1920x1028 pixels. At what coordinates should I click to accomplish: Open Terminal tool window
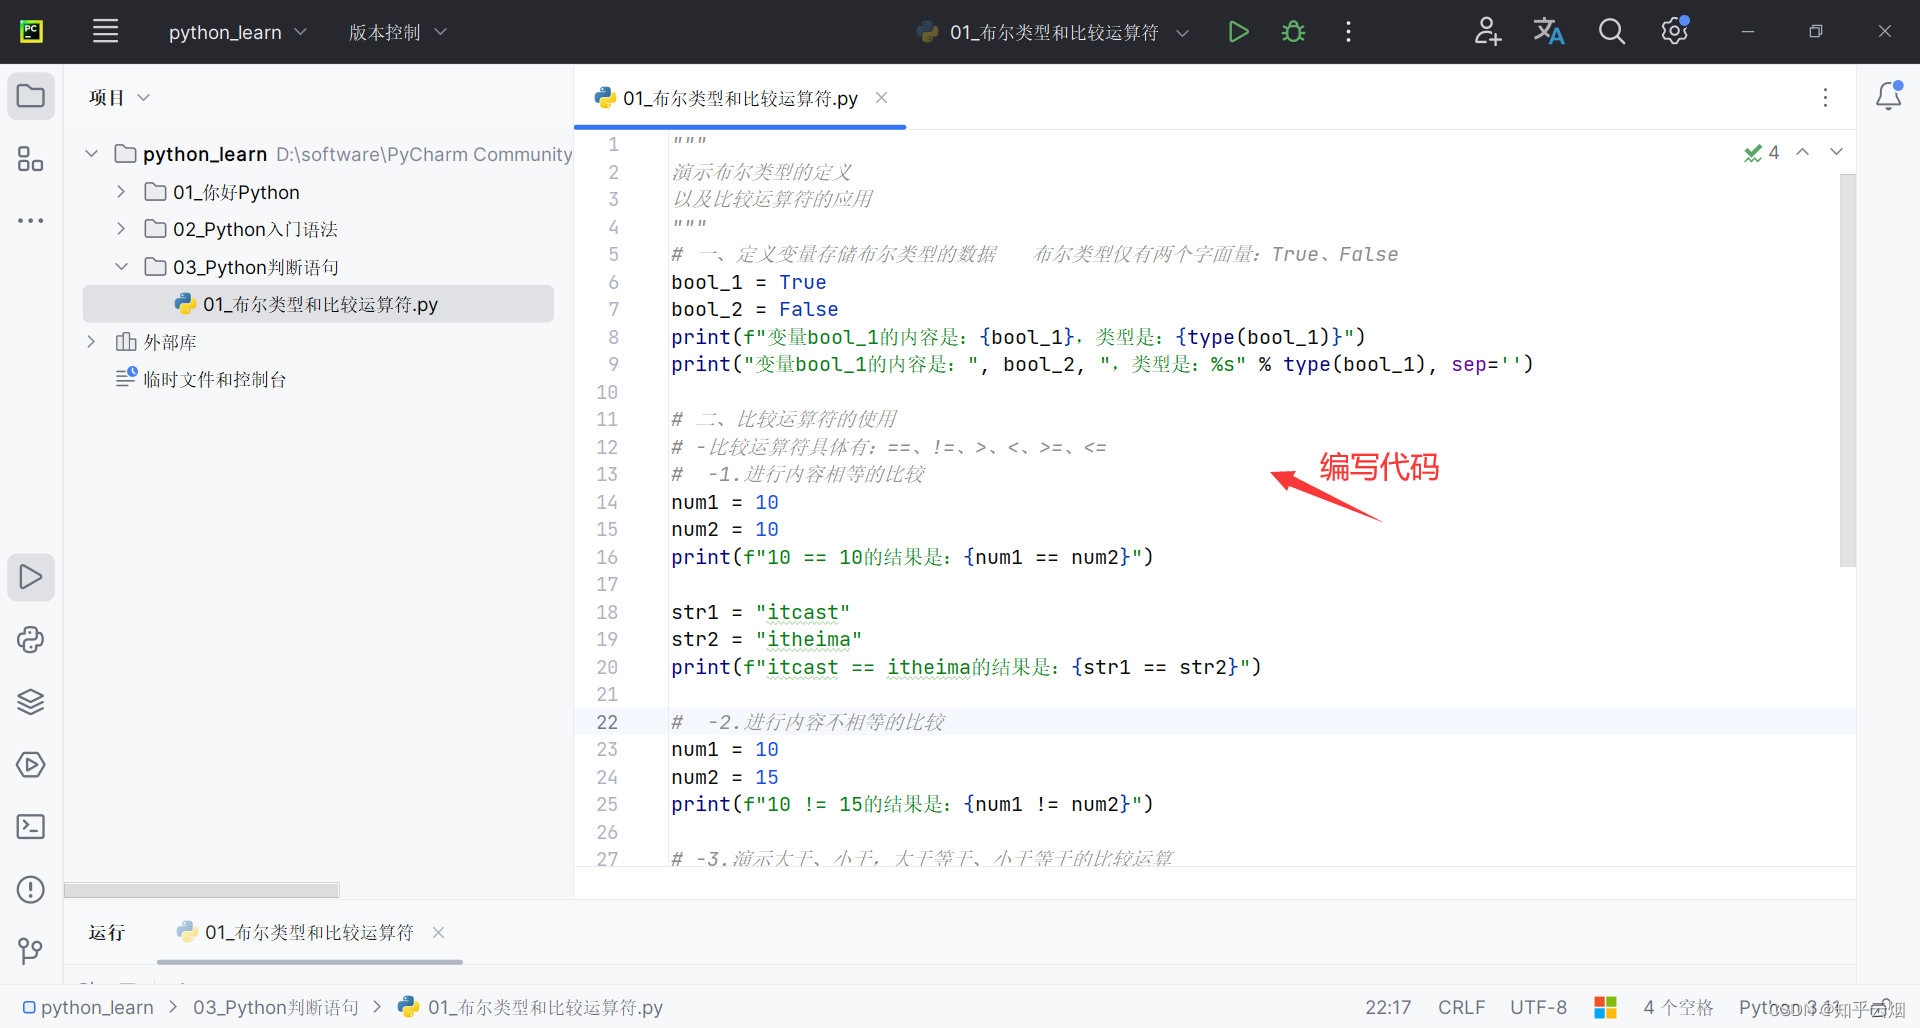31,827
